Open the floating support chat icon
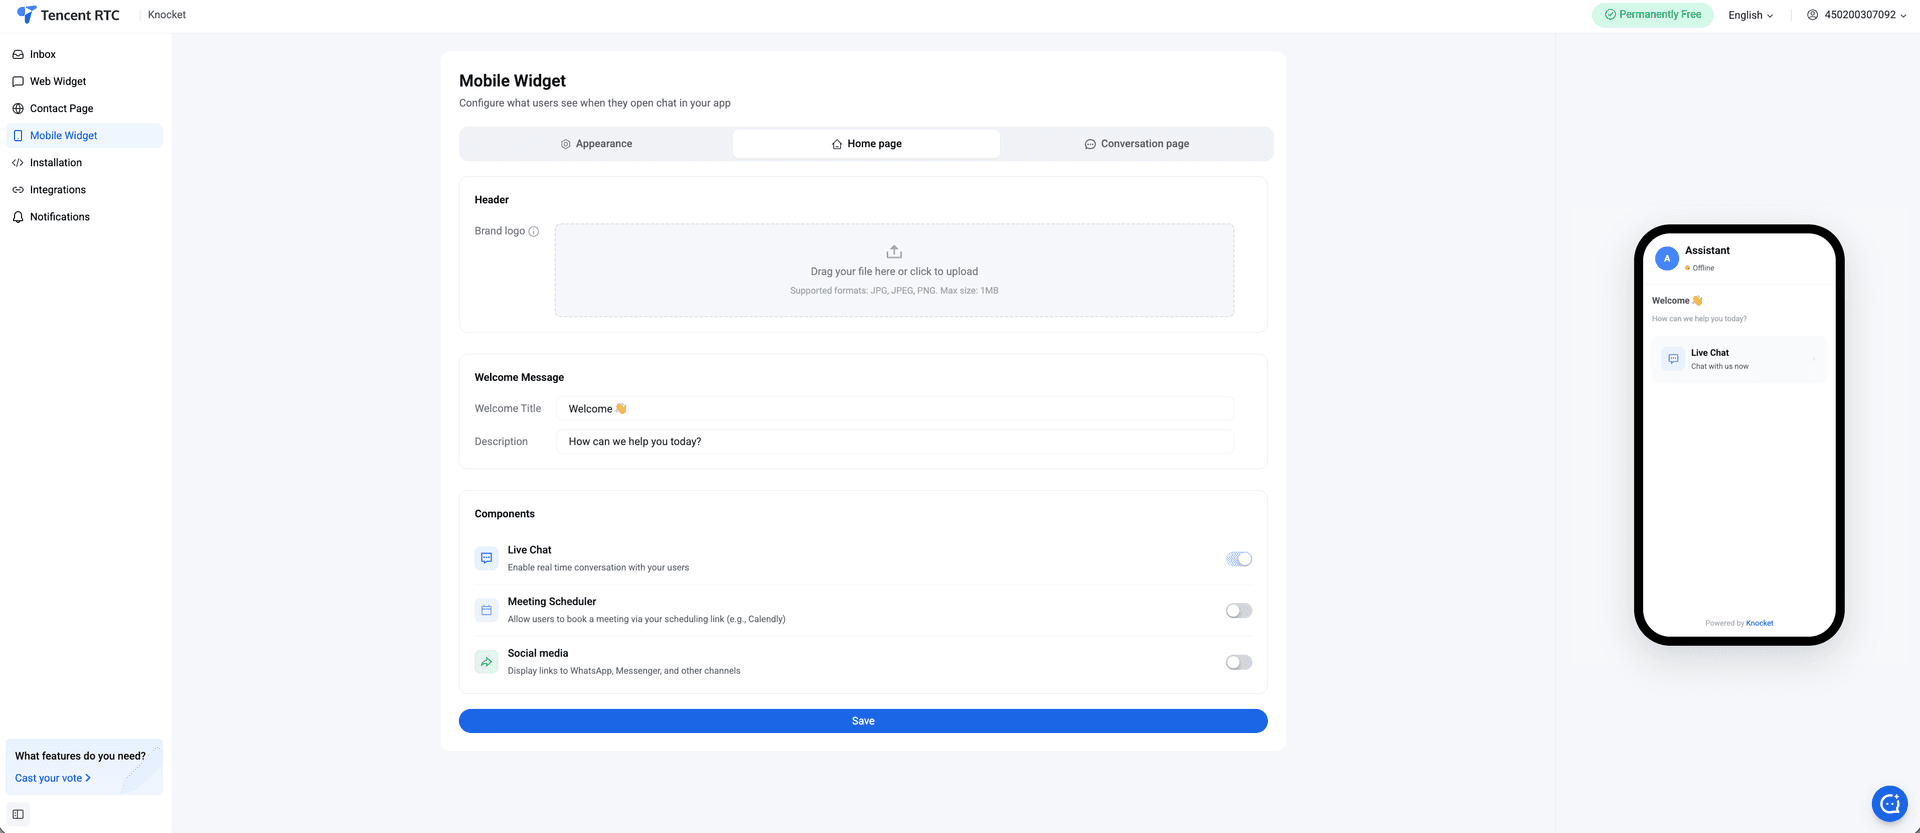1920x833 pixels. coord(1889,803)
